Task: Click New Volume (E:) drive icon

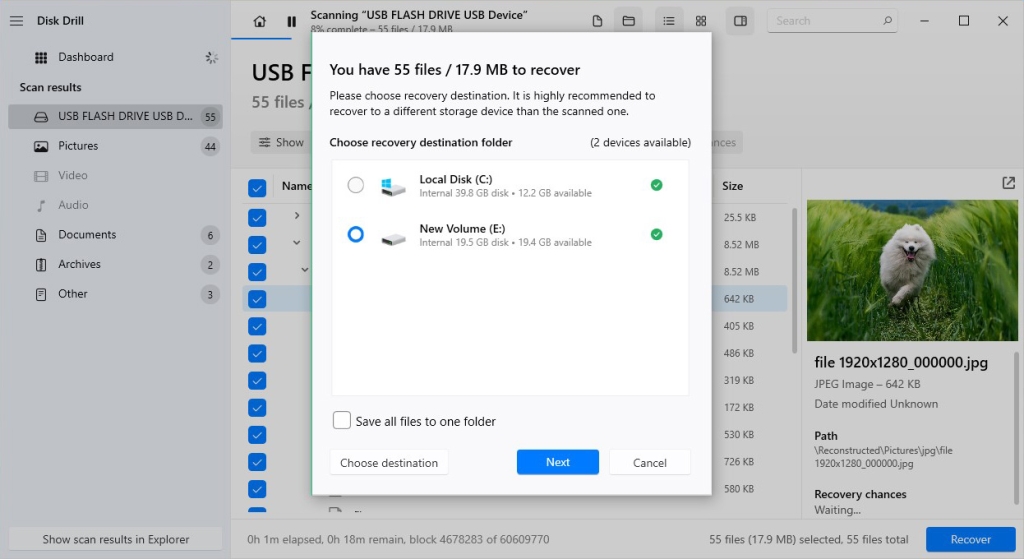Action: click(x=393, y=240)
